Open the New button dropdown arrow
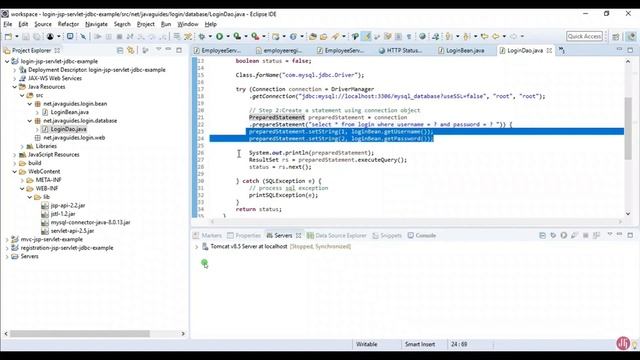 tap(16, 36)
